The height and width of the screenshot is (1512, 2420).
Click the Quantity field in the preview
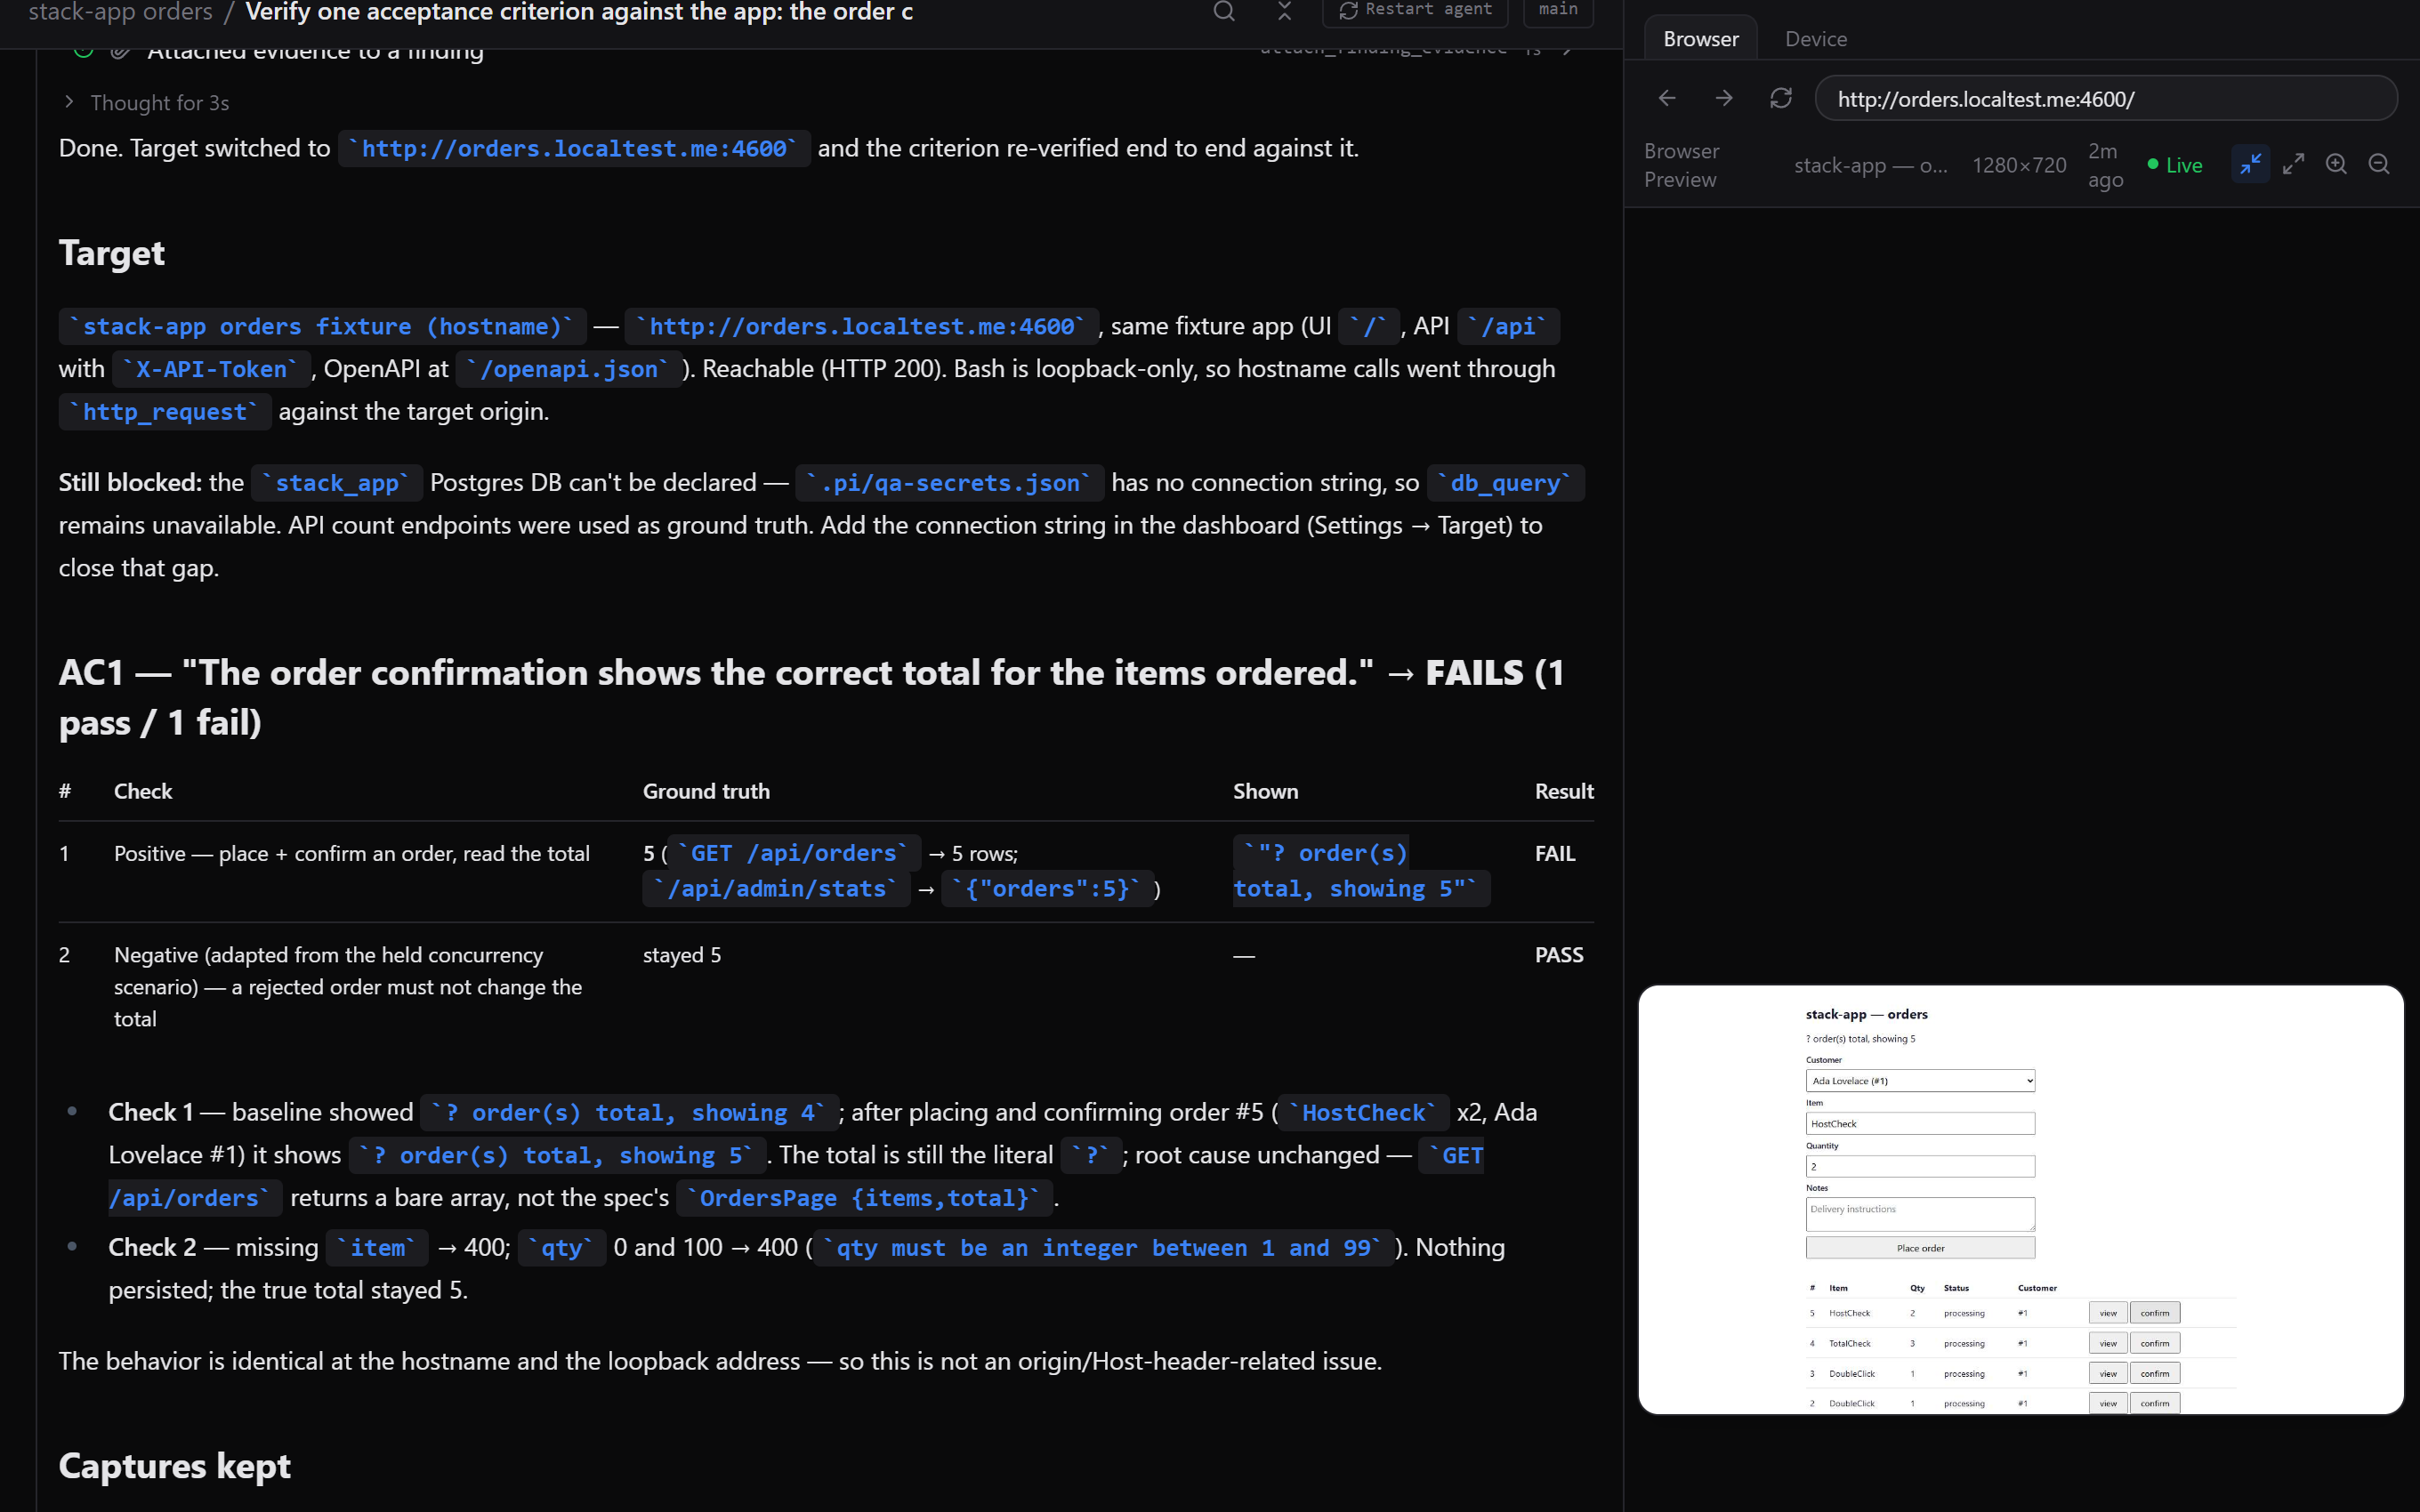(x=1920, y=1167)
